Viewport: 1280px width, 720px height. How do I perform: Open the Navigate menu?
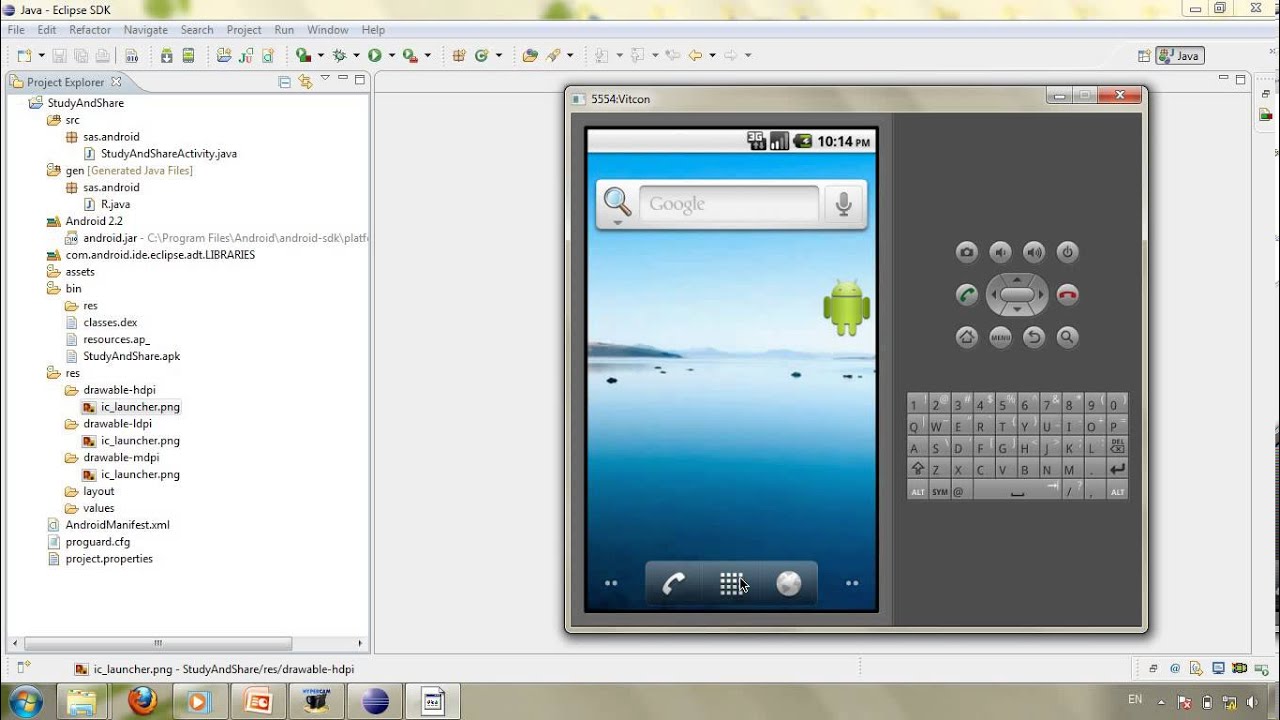[x=145, y=30]
